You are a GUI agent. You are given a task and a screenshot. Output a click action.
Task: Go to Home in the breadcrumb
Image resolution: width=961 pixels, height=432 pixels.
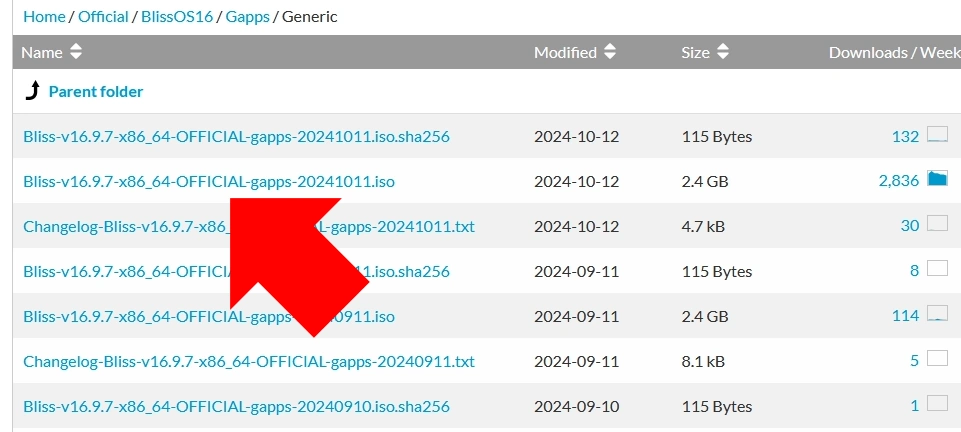43,16
